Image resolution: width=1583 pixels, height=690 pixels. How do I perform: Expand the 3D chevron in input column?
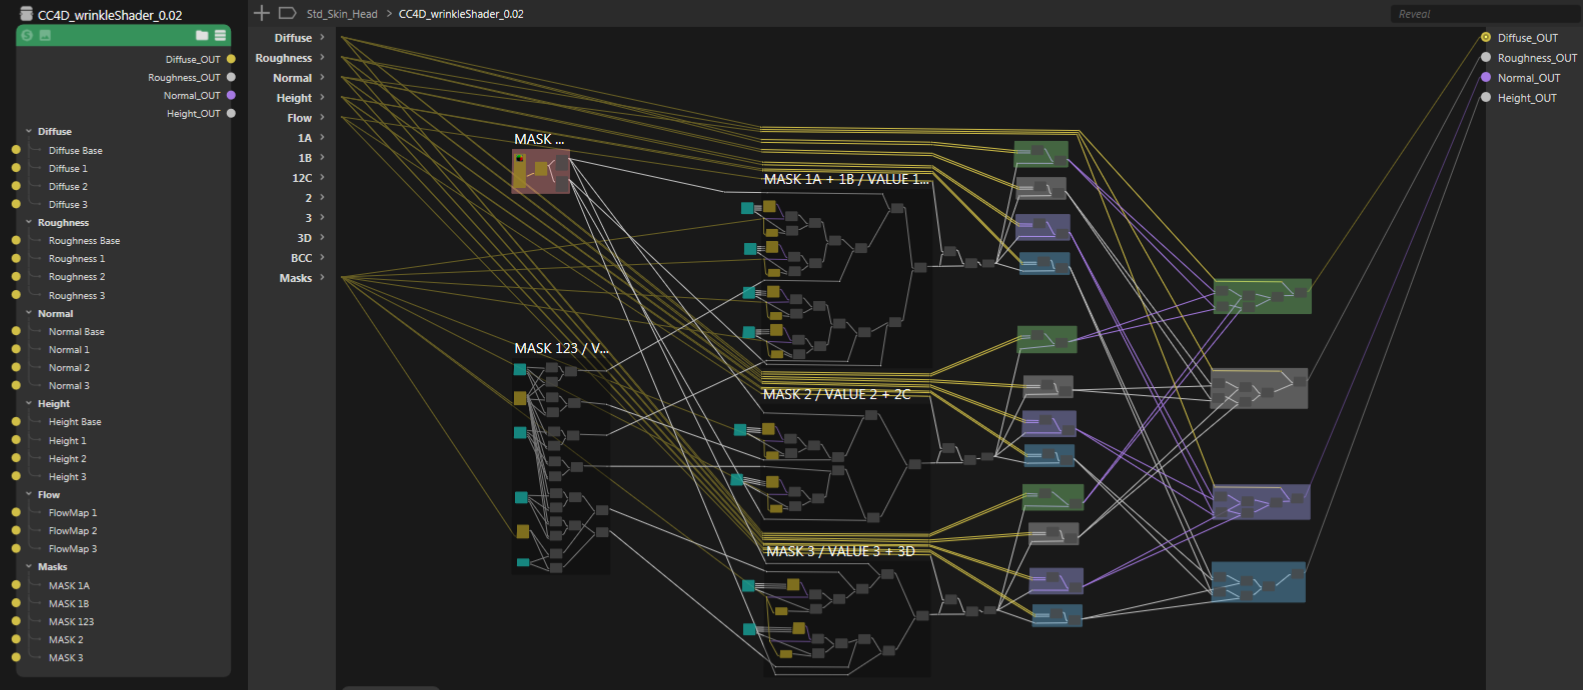tap(322, 237)
